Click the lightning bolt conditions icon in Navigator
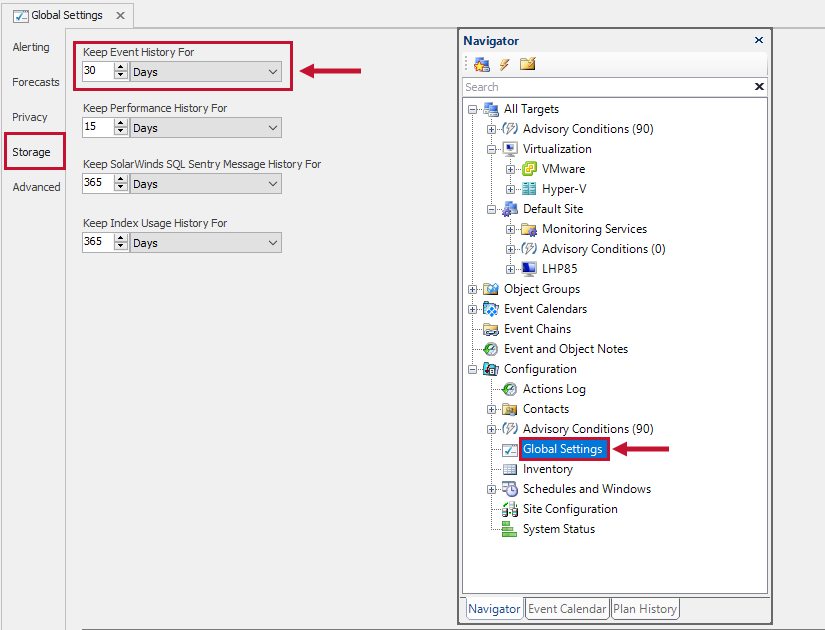The height and width of the screenshot is (630, 825). tap(503, 63)
